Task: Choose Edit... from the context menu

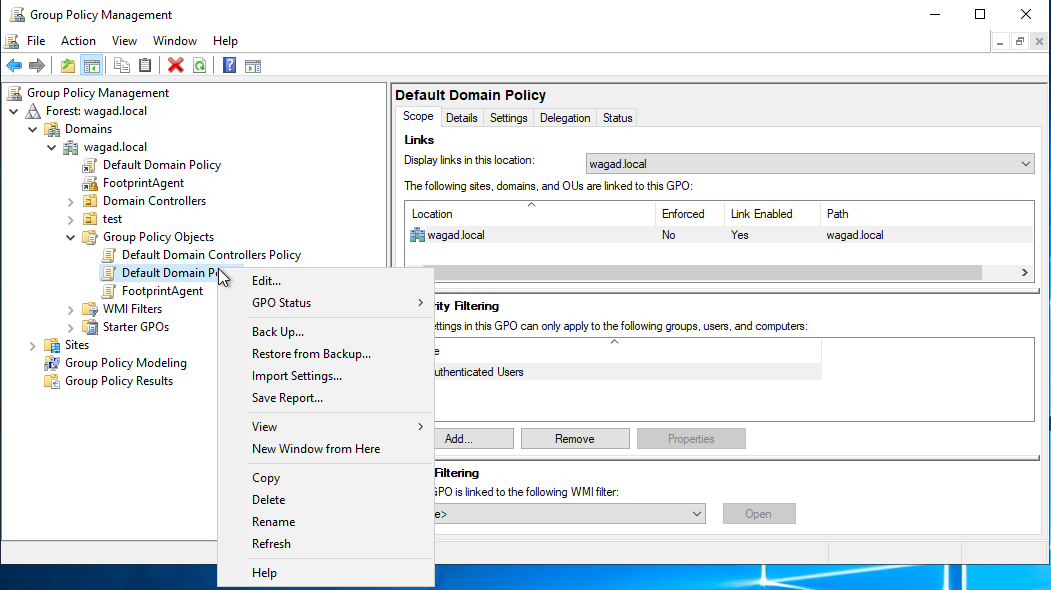Action: [x=266, y=281]
